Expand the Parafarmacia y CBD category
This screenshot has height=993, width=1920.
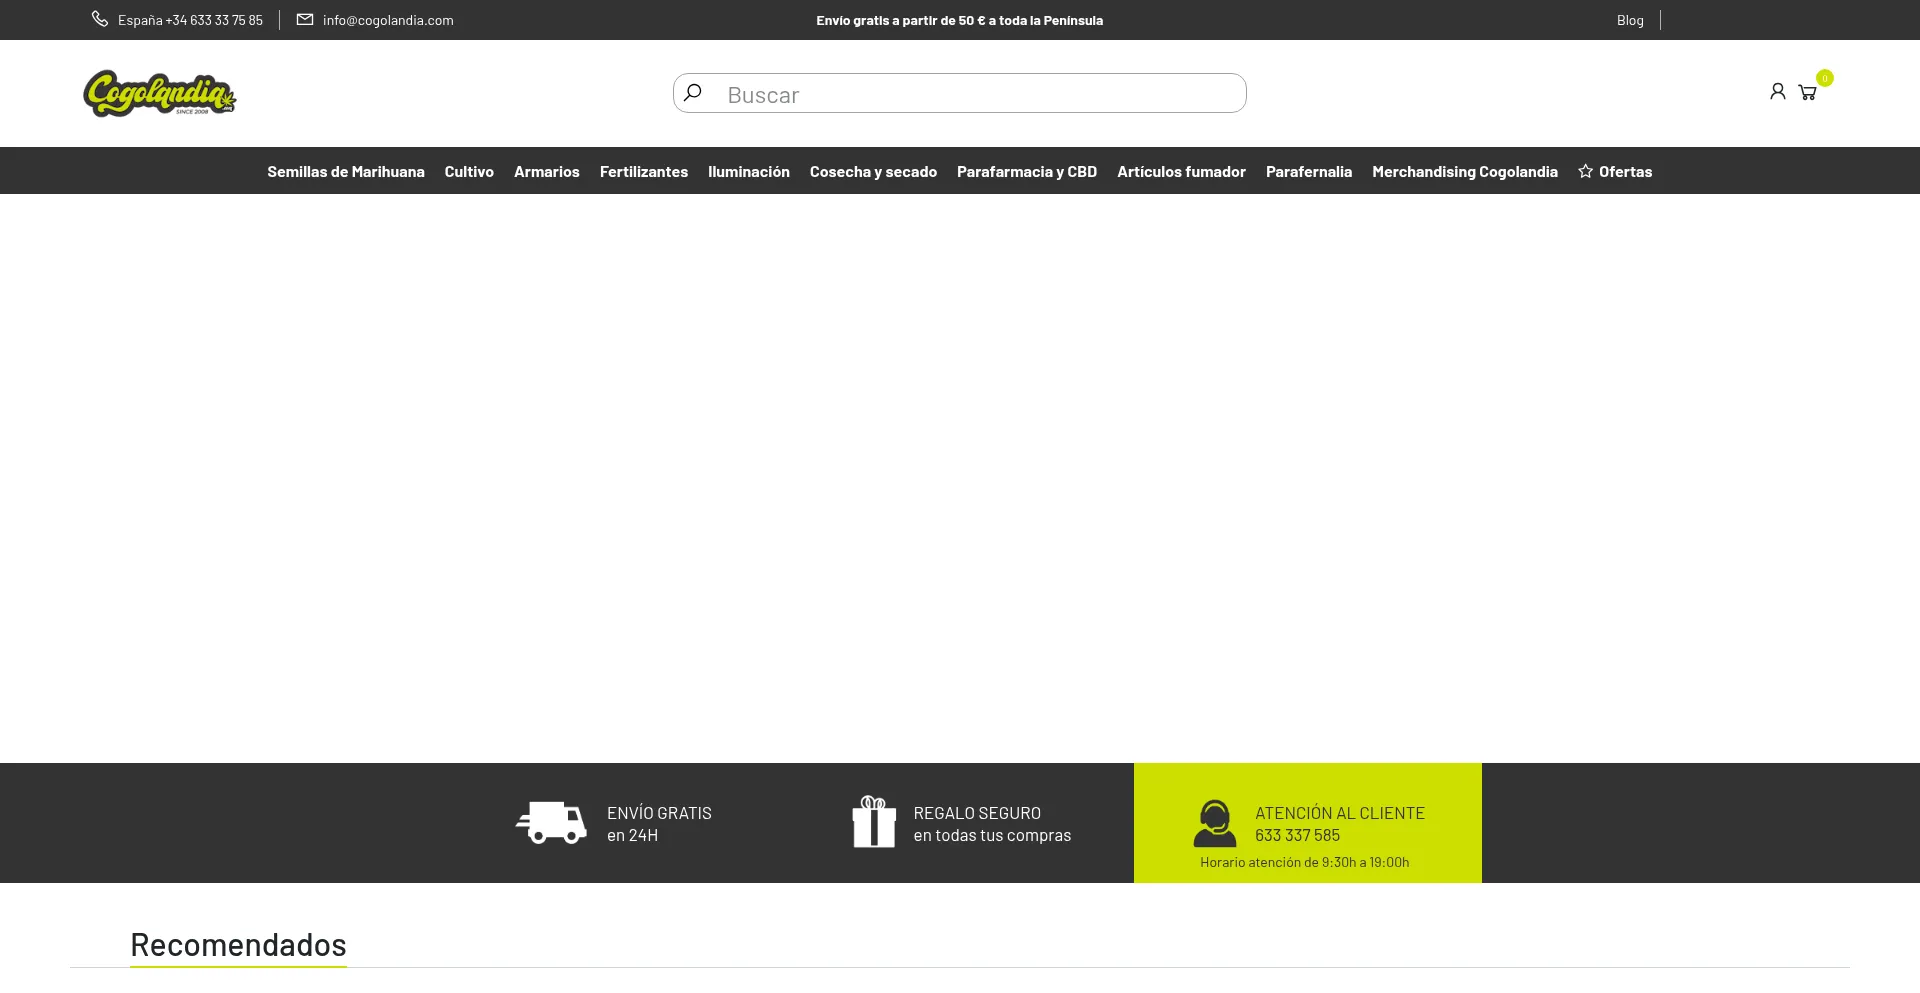point(1026,171)
